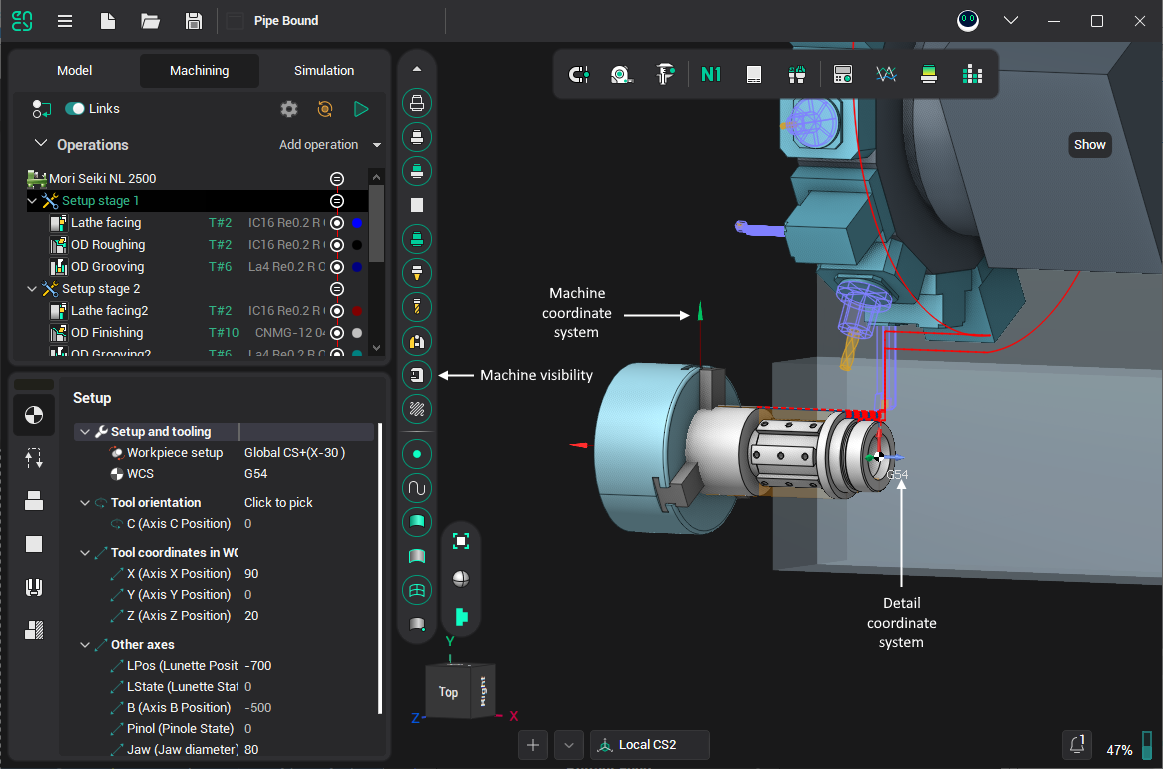
Task: Click the N1 toolbar icon
Action: click(711, 75)
